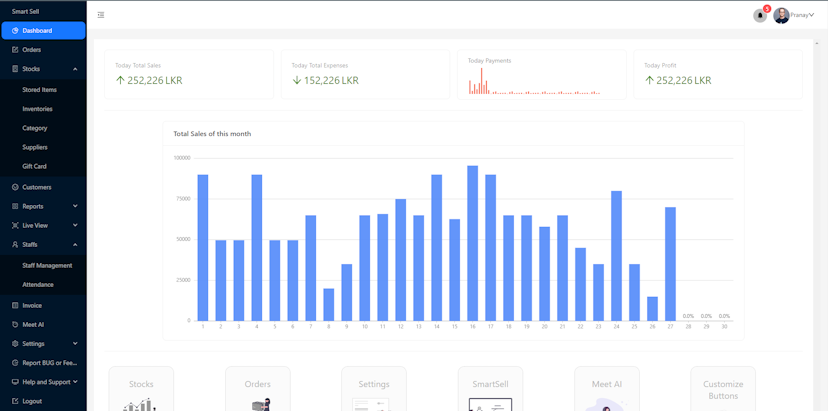Click the Meet AI sidebar icon
828x411 pixels.
(15, 325)
